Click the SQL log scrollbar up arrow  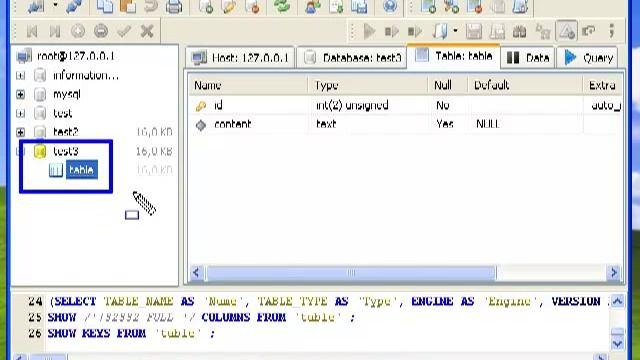[x=617, y=302]
